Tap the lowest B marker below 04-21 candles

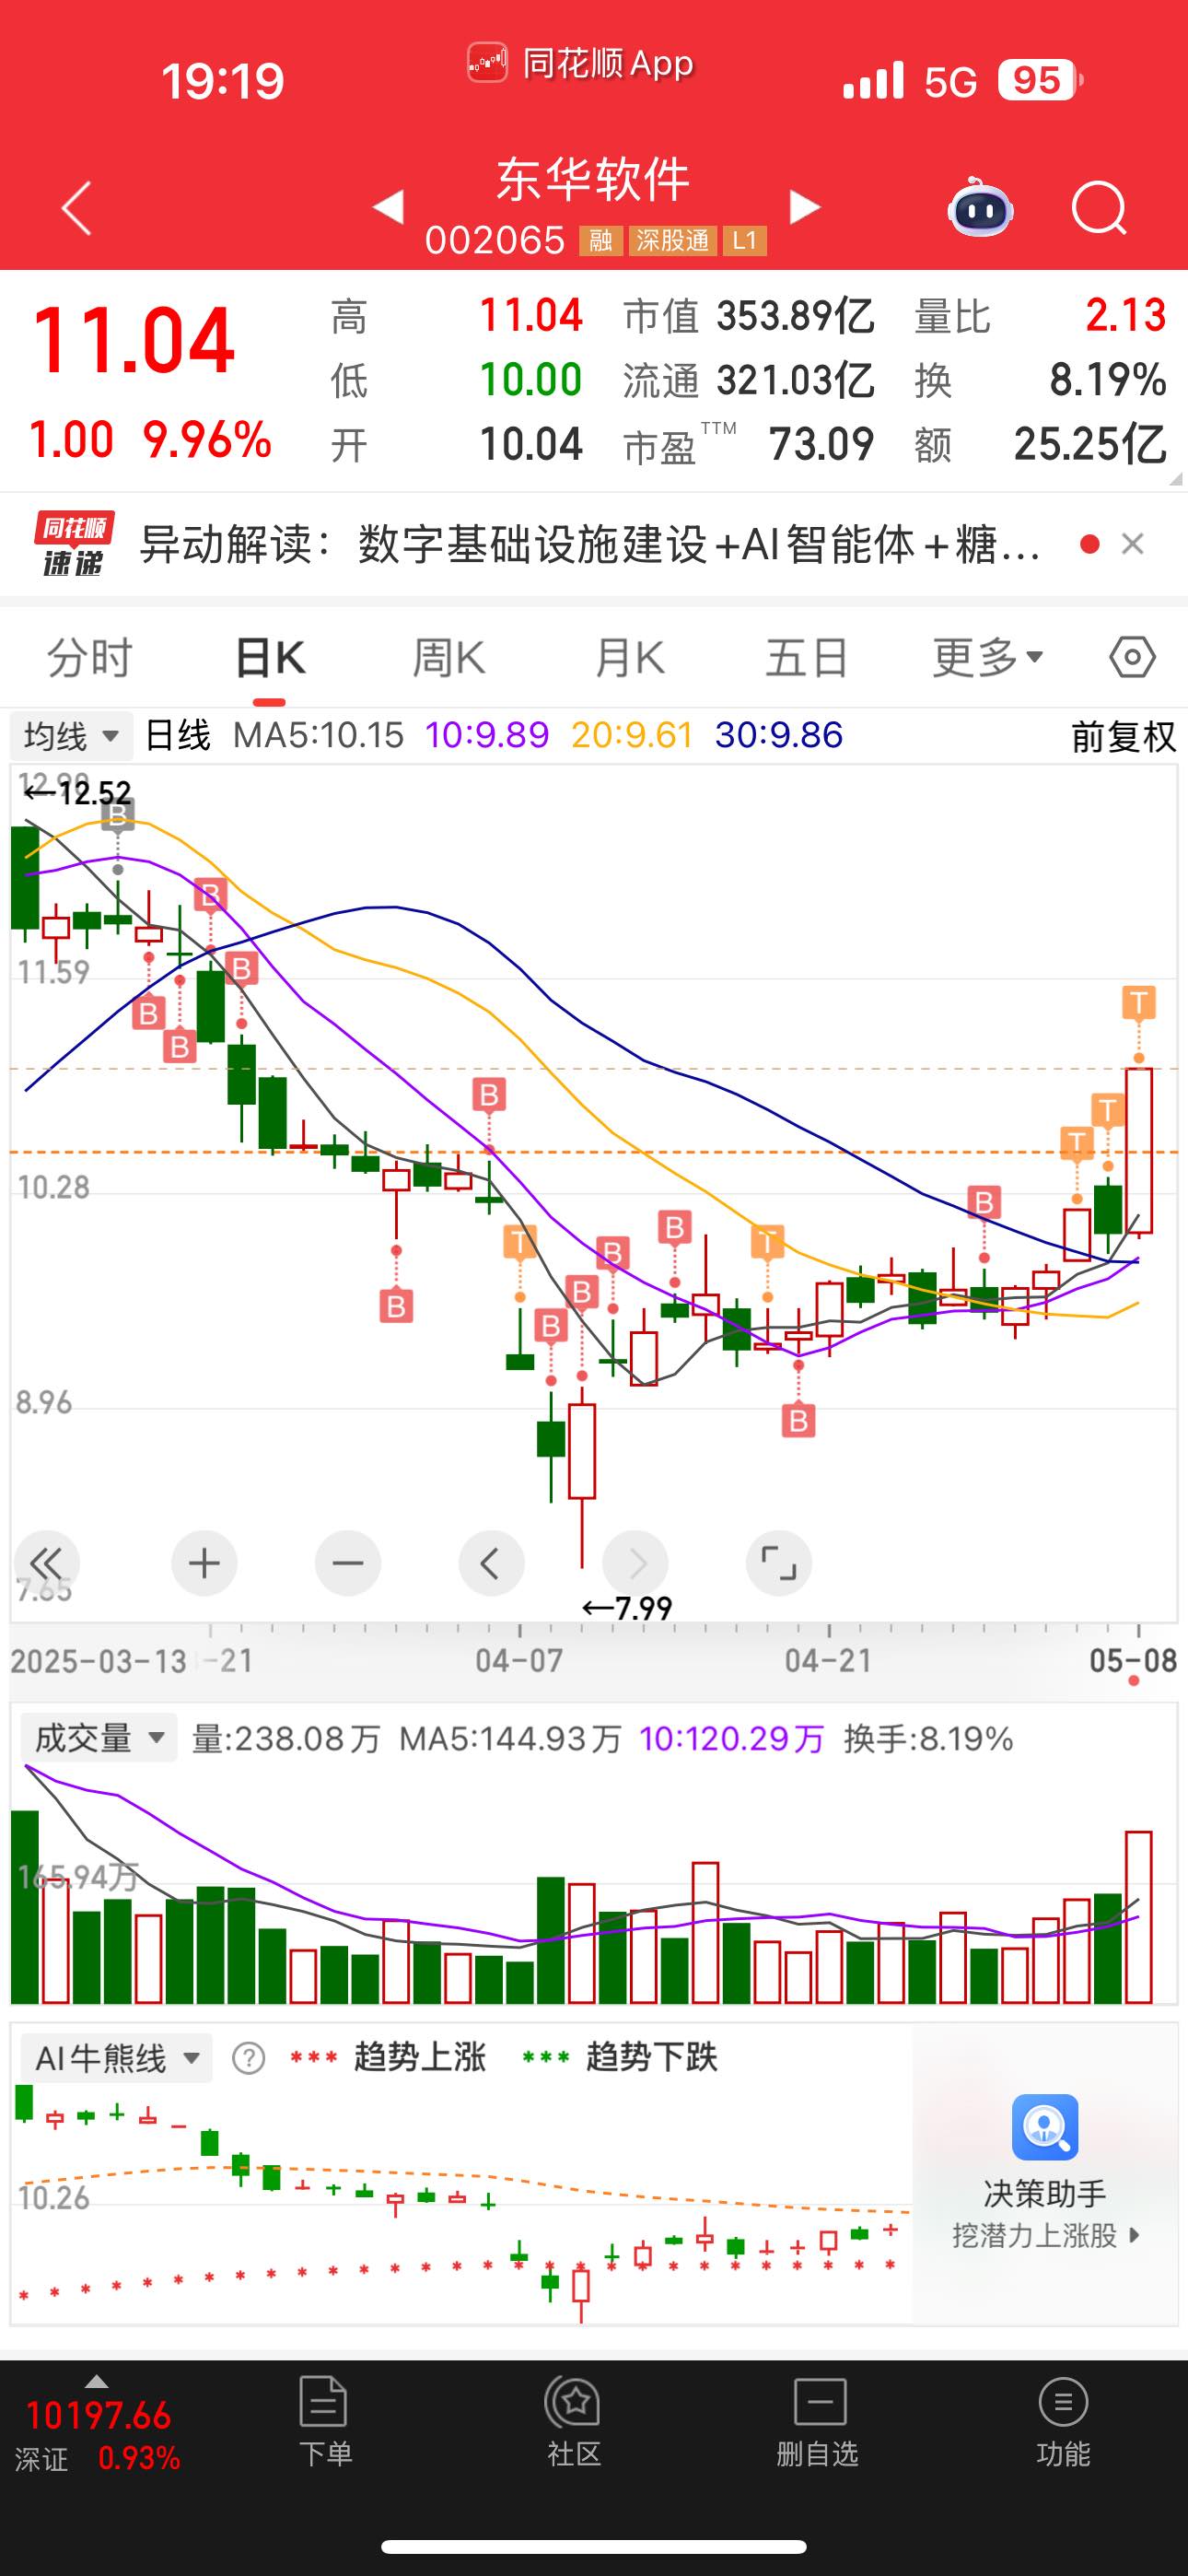(x=798, y=1420)
